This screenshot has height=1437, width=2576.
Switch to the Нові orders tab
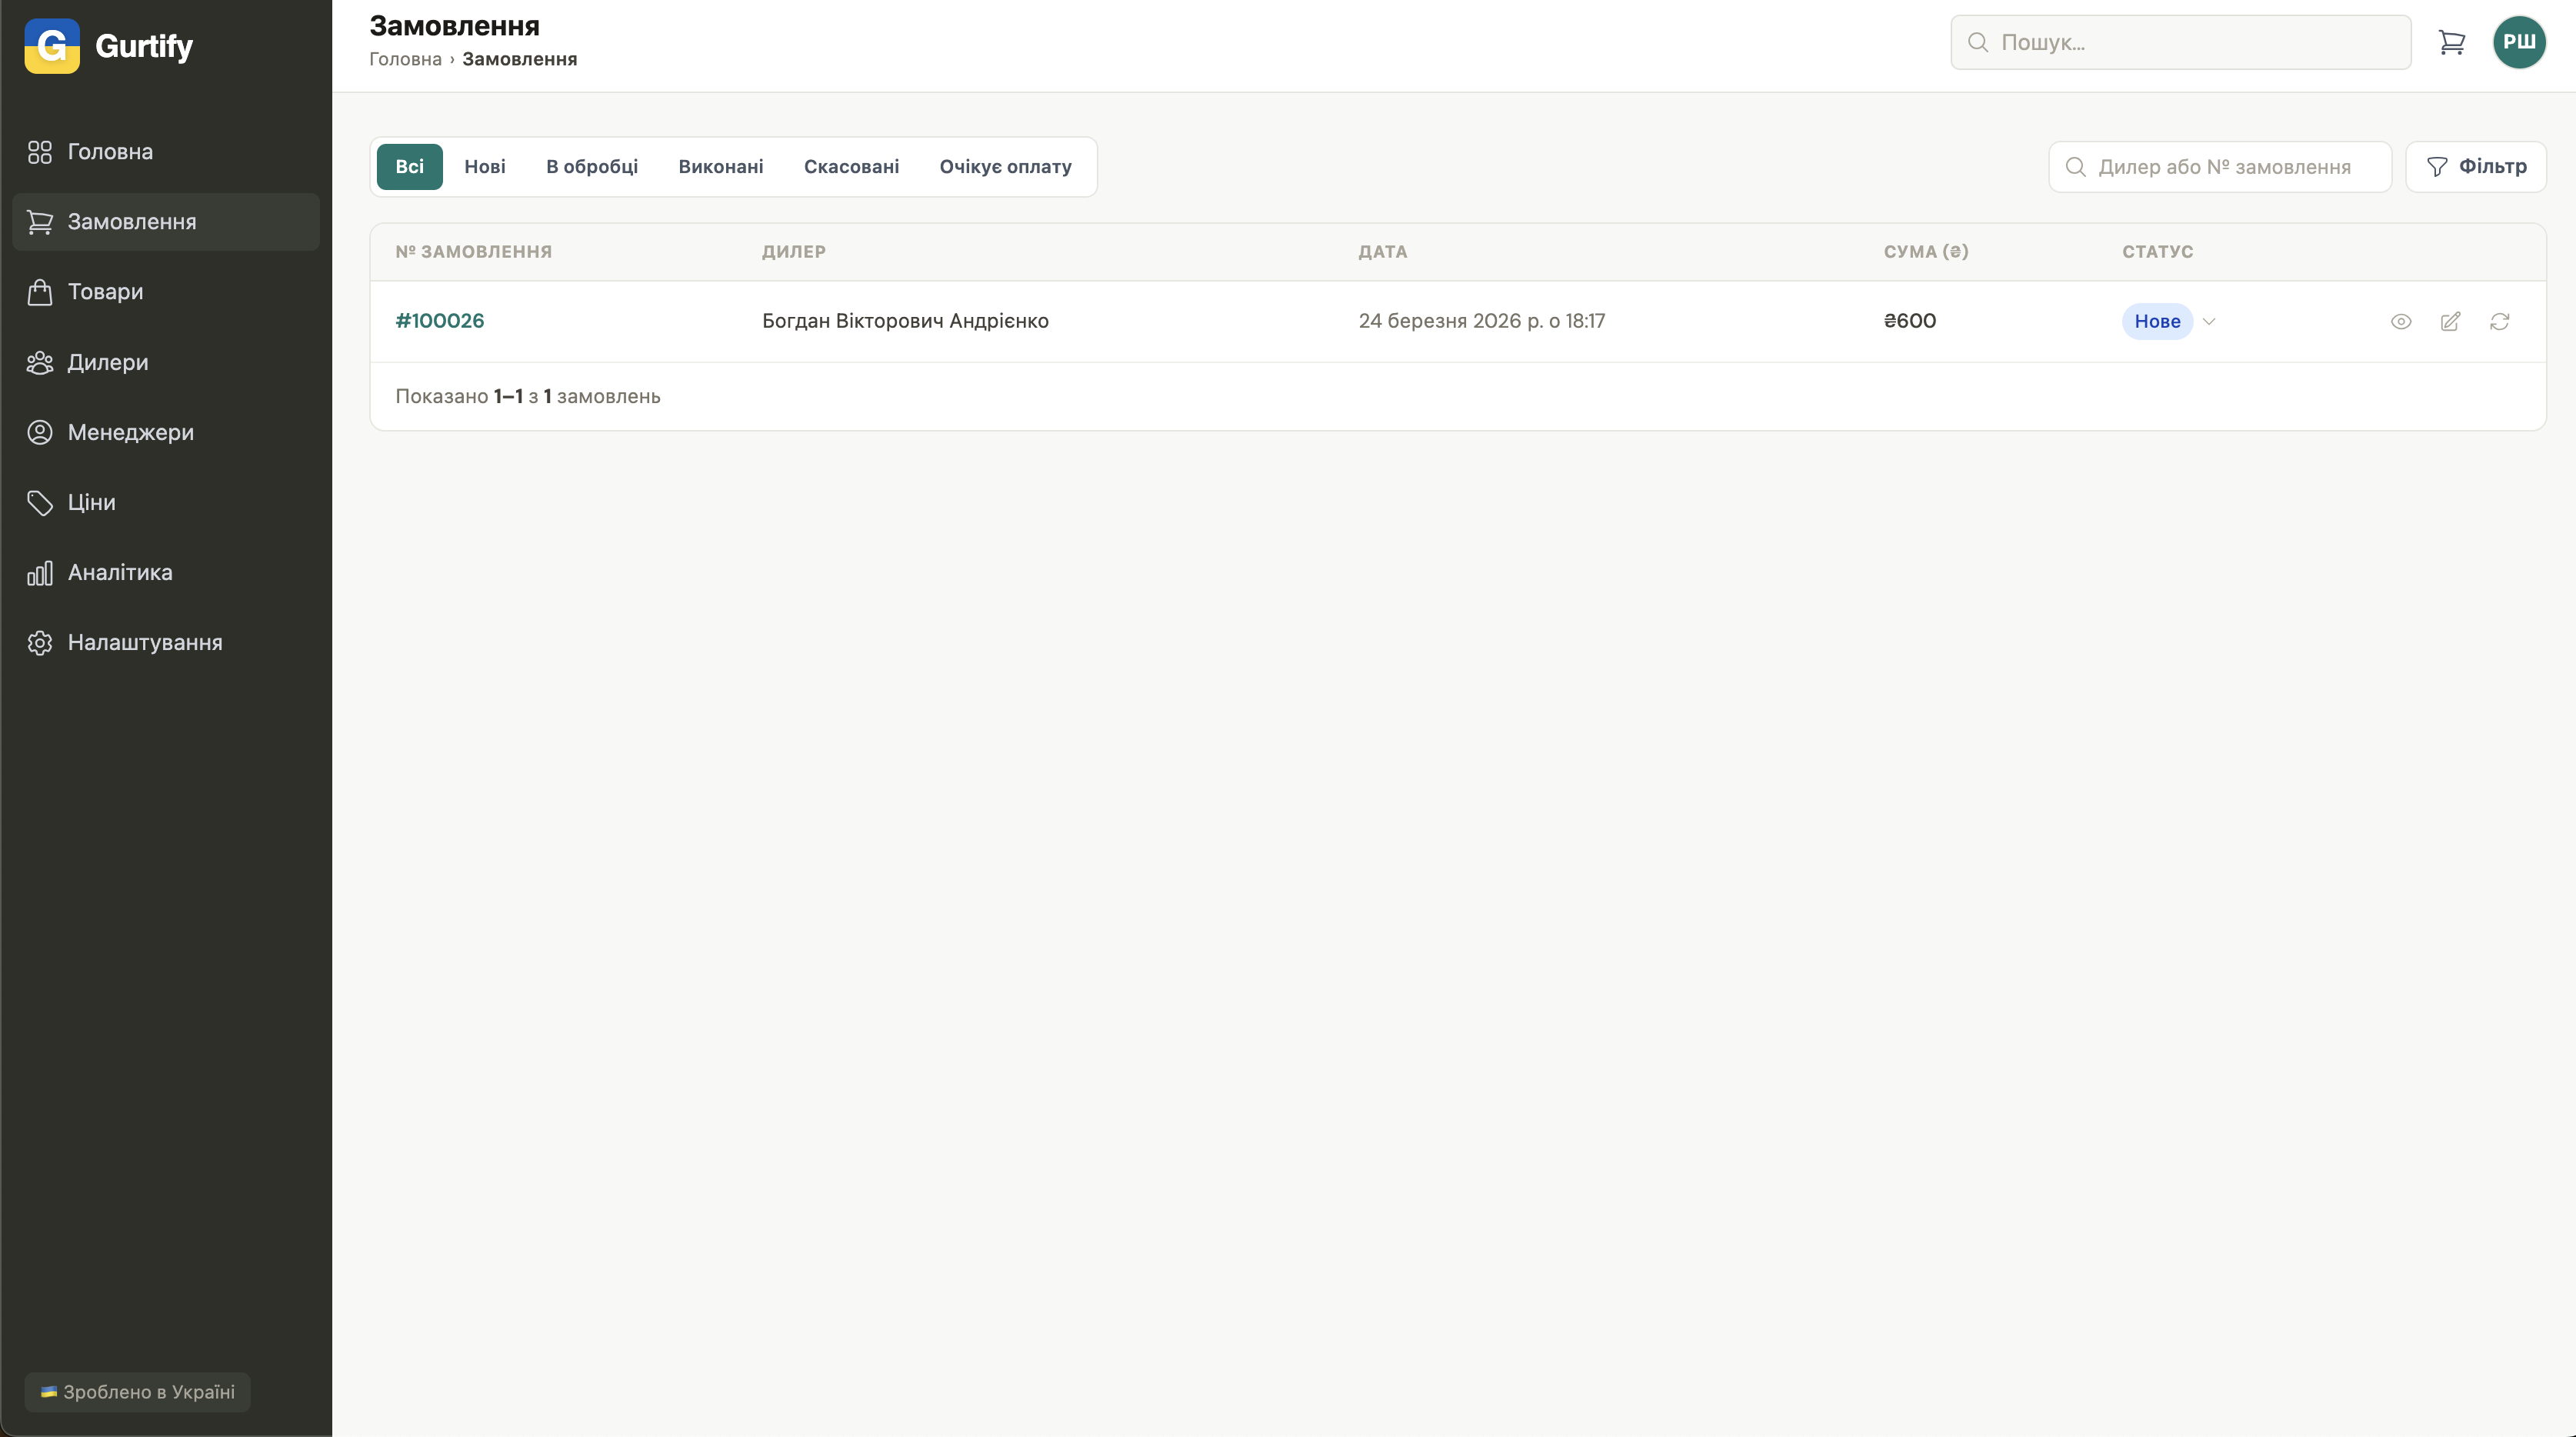click(x=484, y=166)
